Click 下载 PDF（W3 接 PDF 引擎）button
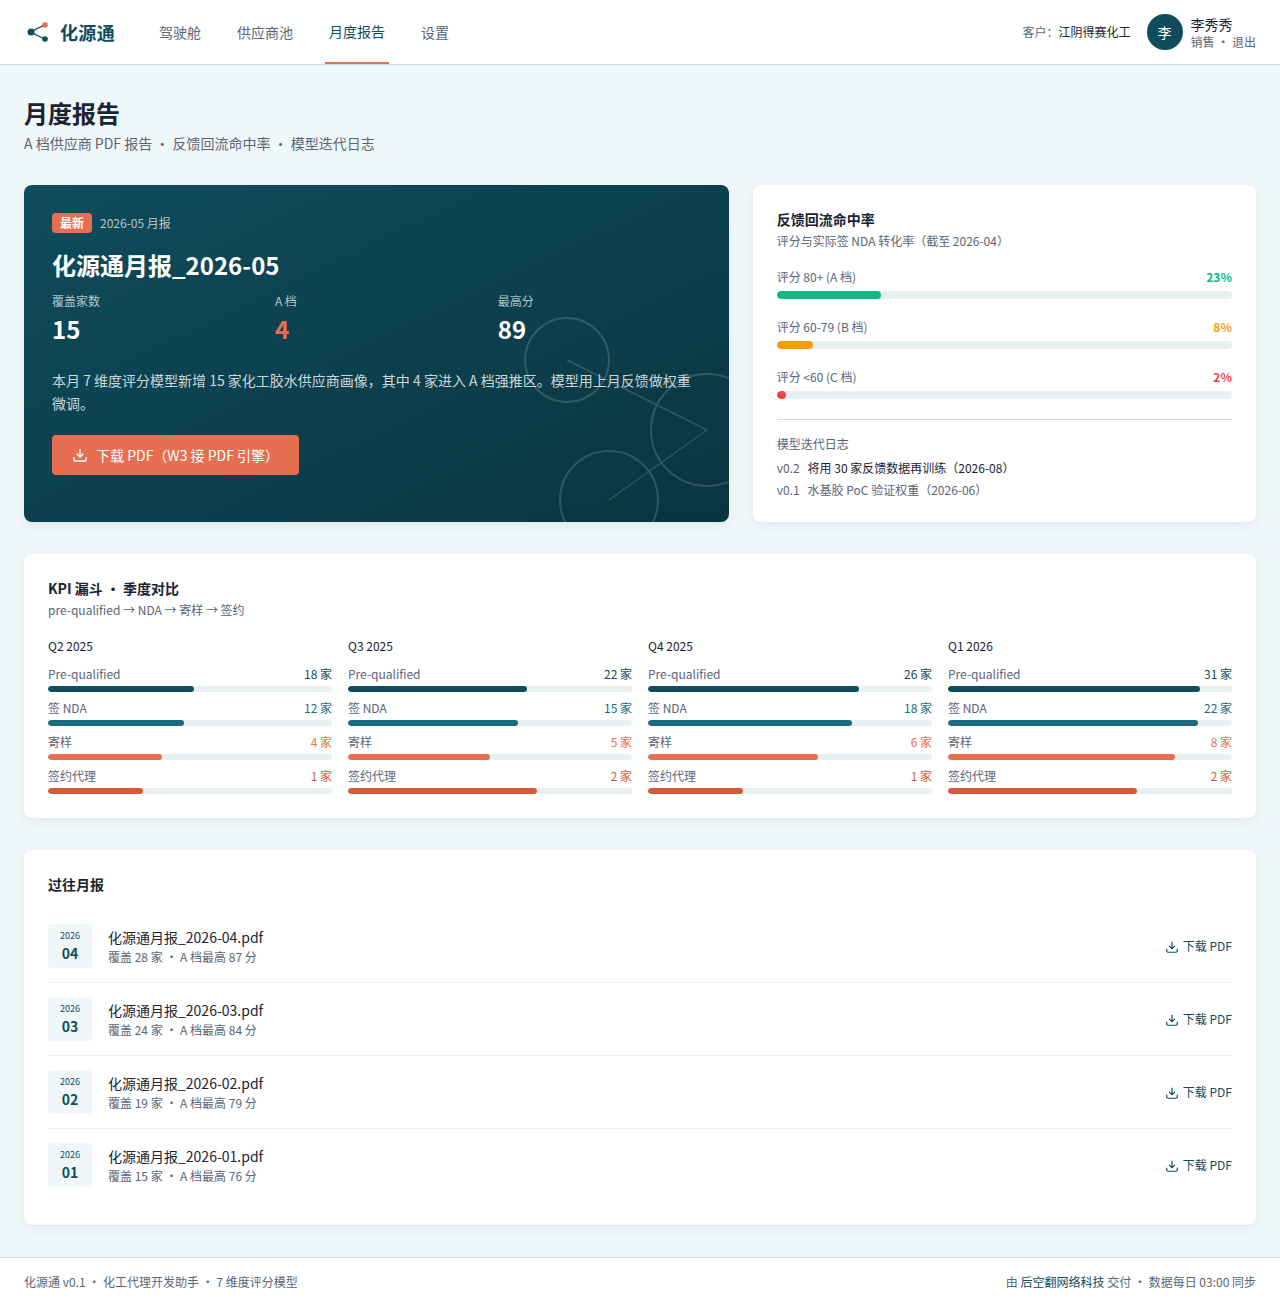This screenshot has width=1280, height=1306. point(175,455)
